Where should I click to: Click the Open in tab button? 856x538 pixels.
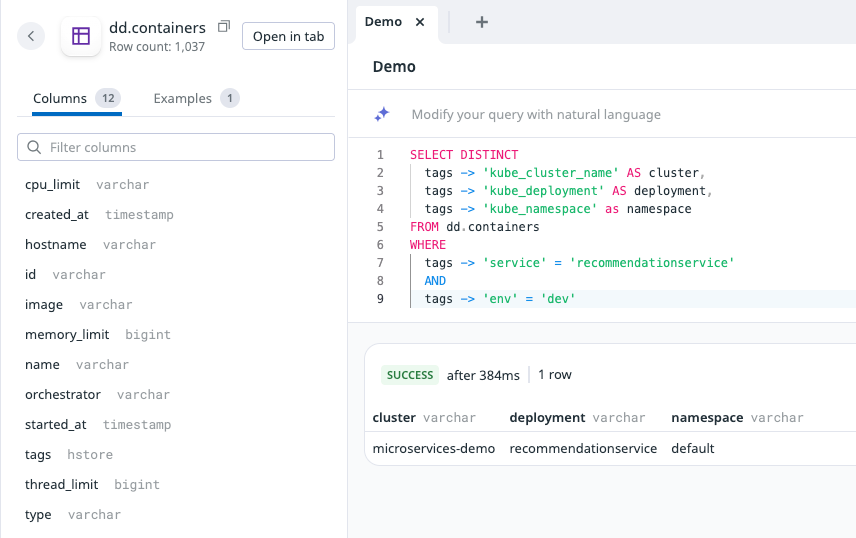(288, 36)
